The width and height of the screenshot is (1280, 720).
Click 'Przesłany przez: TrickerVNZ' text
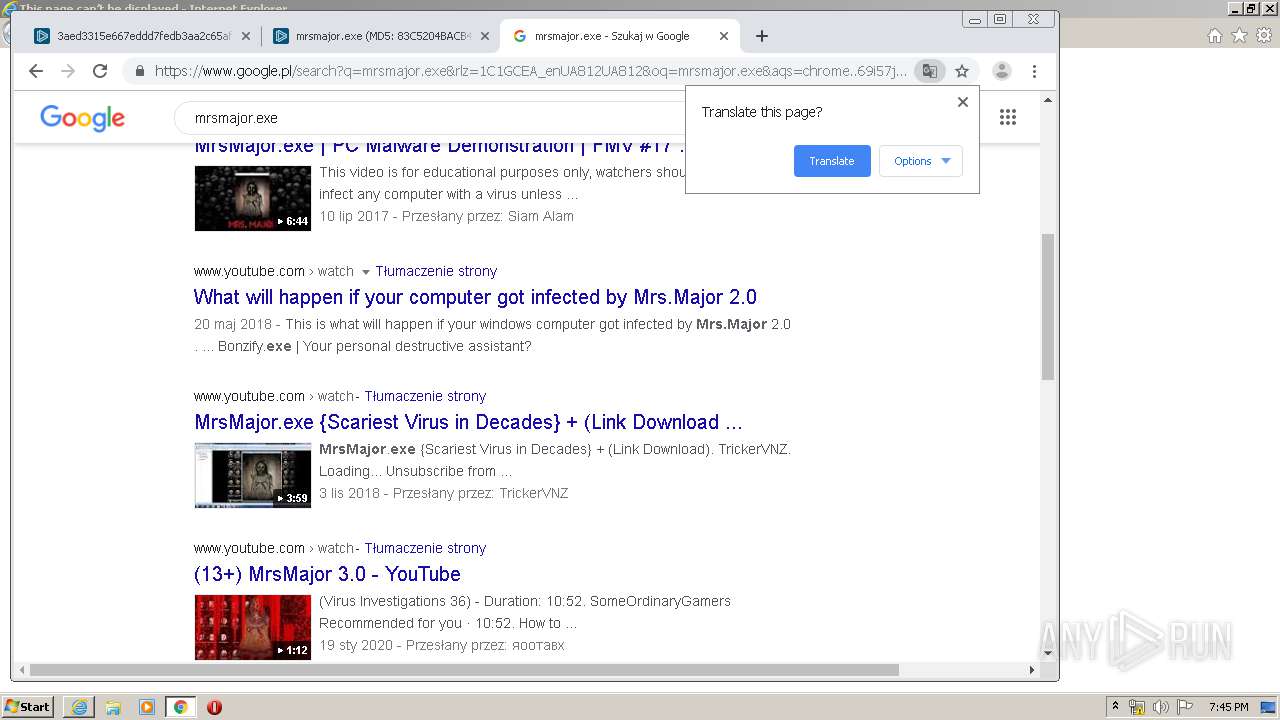(x=480, y=493)
